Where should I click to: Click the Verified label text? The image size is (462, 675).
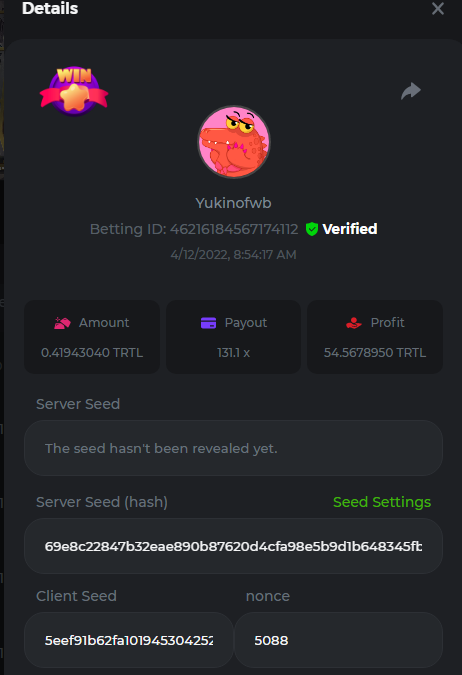point(350,229)
